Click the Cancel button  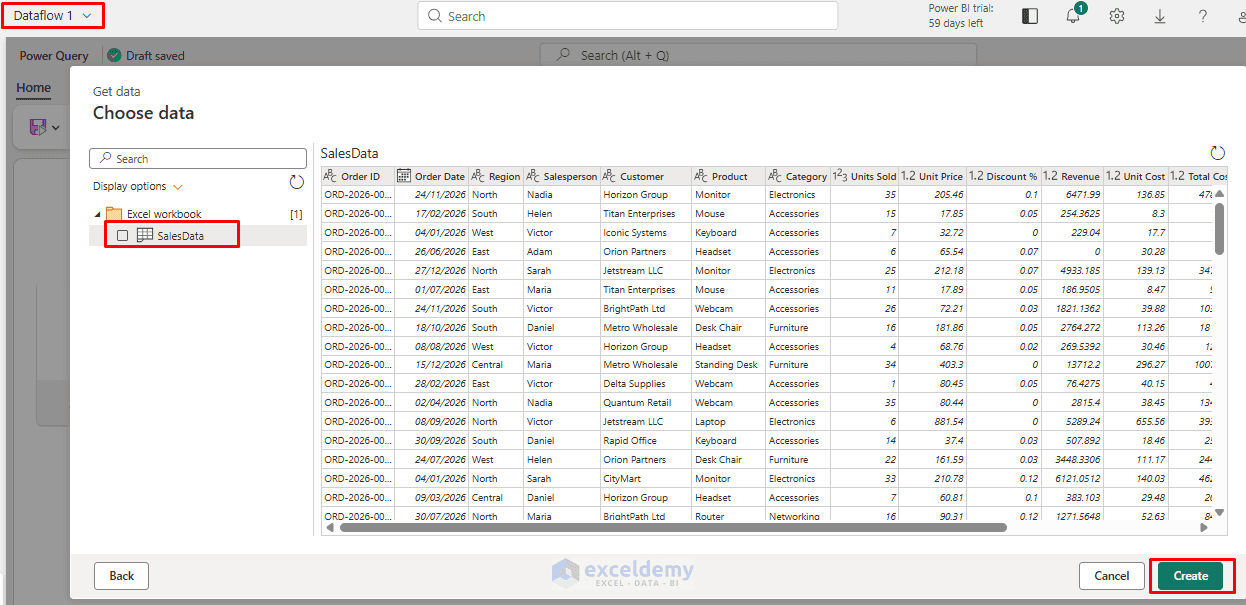[1111, 576]
